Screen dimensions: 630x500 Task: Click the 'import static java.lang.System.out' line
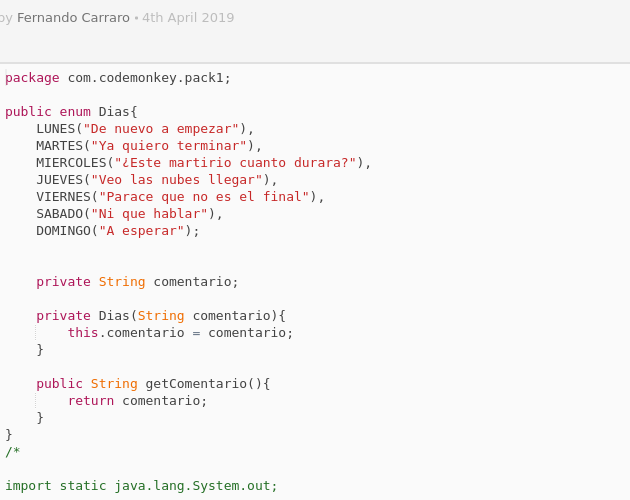point(141,486)
